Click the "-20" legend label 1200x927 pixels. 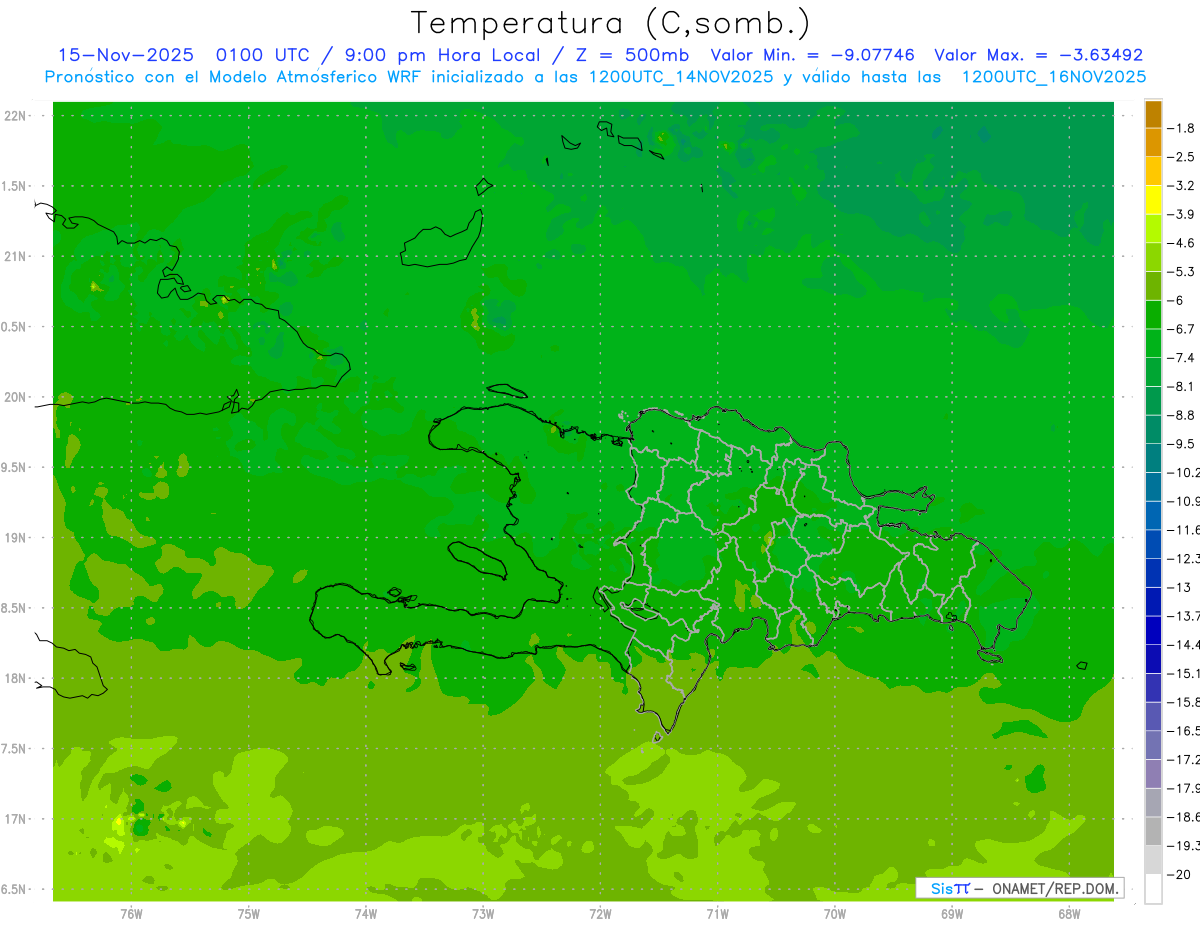1180,874
